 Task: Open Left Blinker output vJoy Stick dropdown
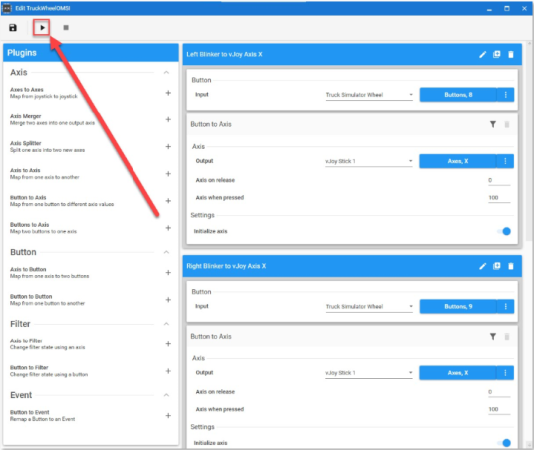pyautogui.click(x=368, y=161)
